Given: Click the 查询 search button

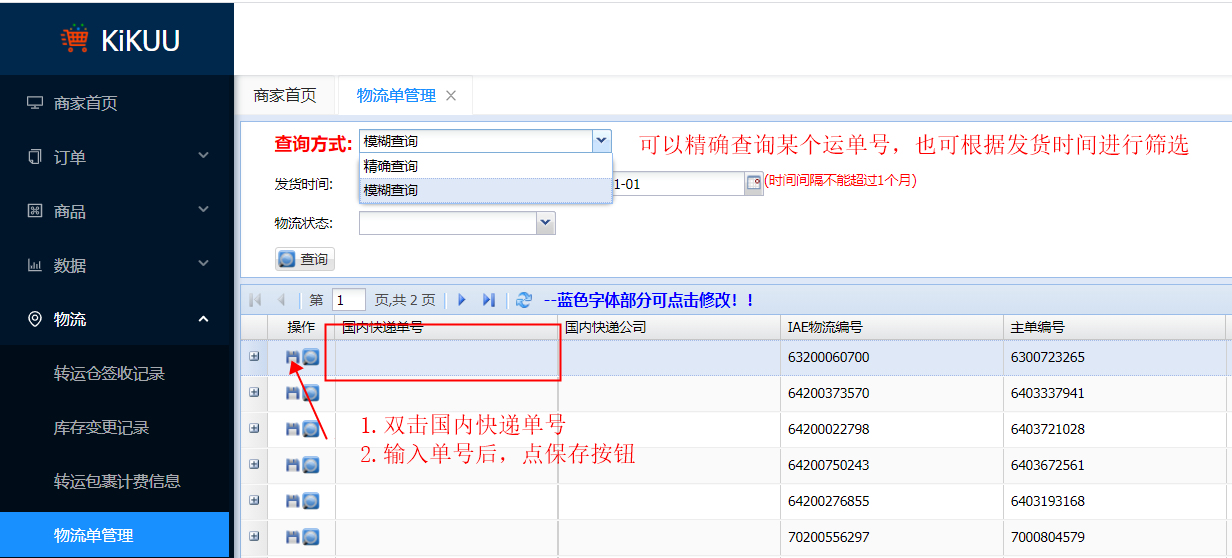Looking at the screenshot, I should [305, 259].
